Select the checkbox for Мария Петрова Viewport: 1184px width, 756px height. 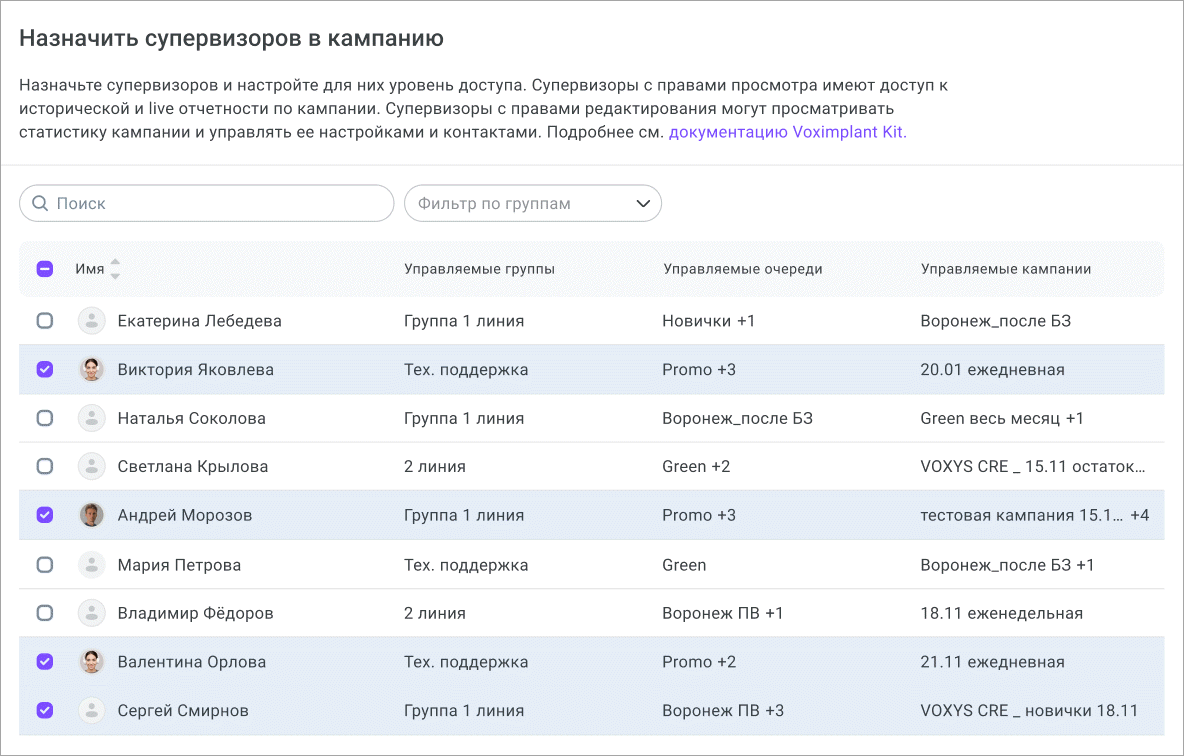pyautogui.click(x=45, y=565)
